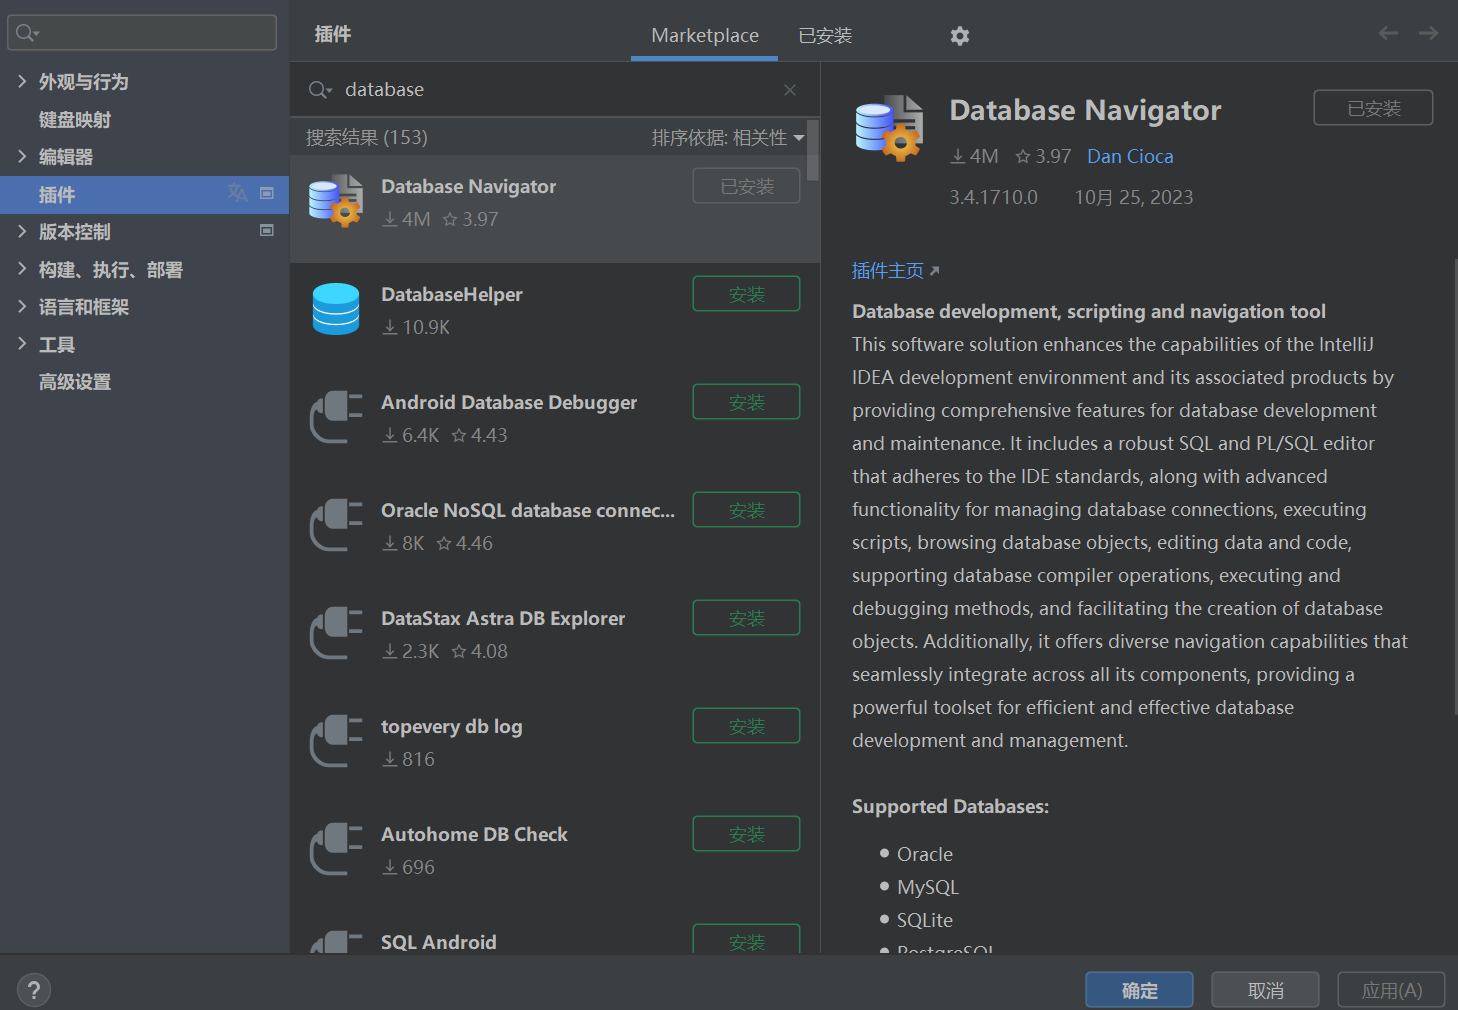Screen dimensions: 1458x1010
Task: Select the SQL Android plugin name
Action: [x=439, y=942]
